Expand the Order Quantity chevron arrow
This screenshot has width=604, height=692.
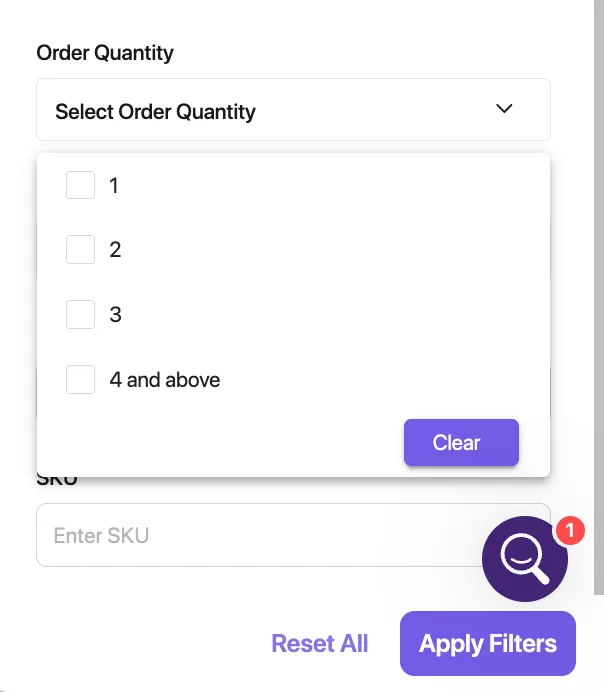point(504,109)
